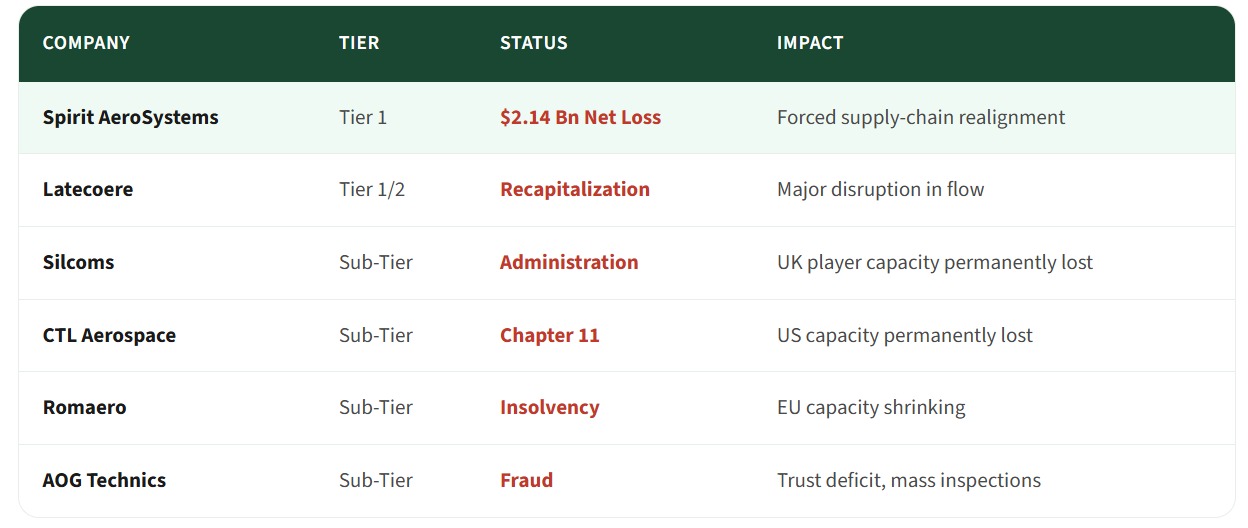The height and width of the screenshot is (528, 1248).
Task: Select the CTL Aerospace company cell
Action: 109,335
